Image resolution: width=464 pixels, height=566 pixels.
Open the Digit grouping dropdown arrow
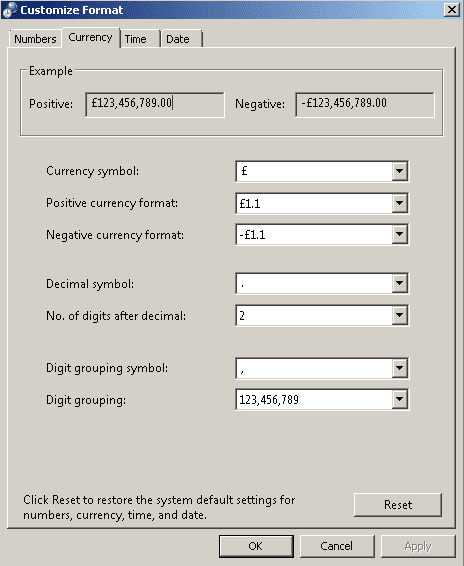pyautogui.click(x=399, y=400)
